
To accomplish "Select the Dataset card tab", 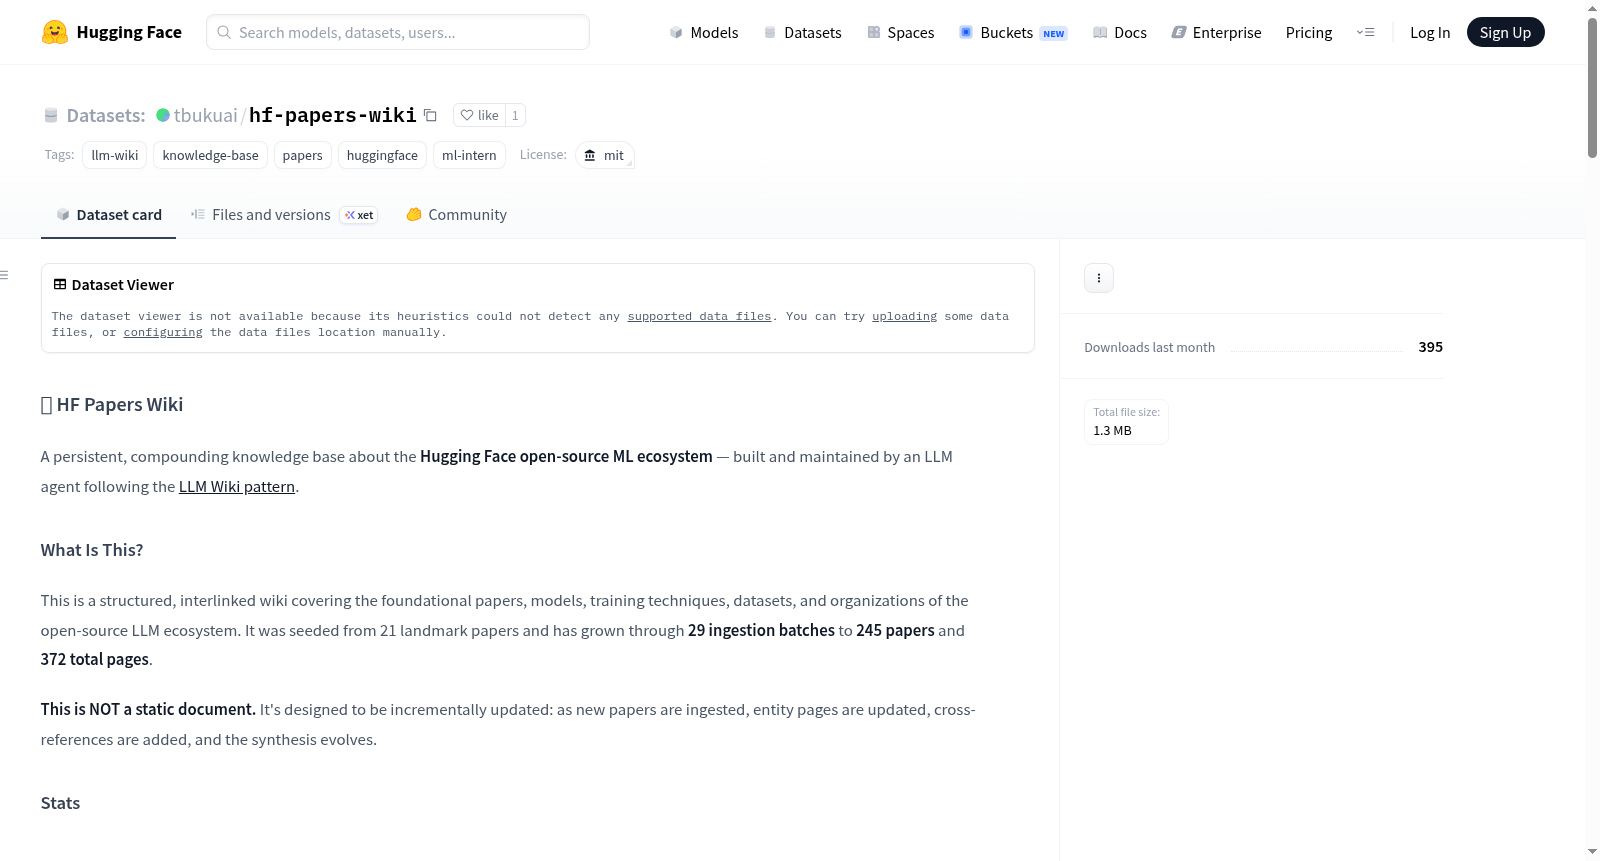I will [108, 215].
